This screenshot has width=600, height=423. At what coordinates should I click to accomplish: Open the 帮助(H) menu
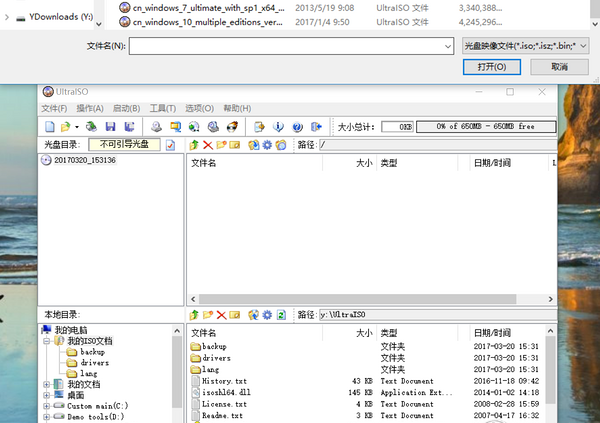pos(237,108)
